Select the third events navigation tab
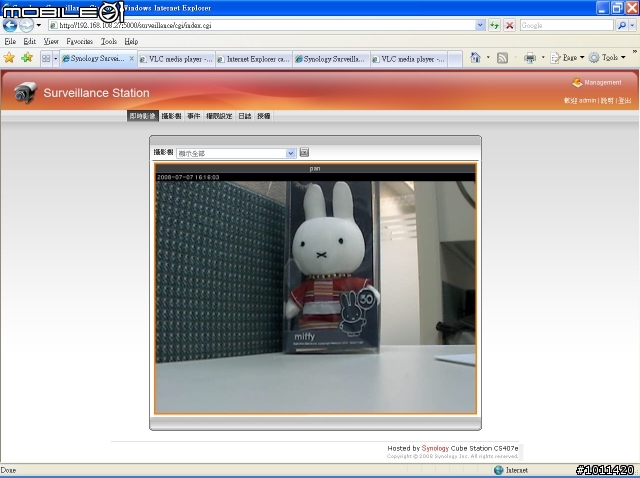This screenshot has width=640, height=478. tap(193, 116)
